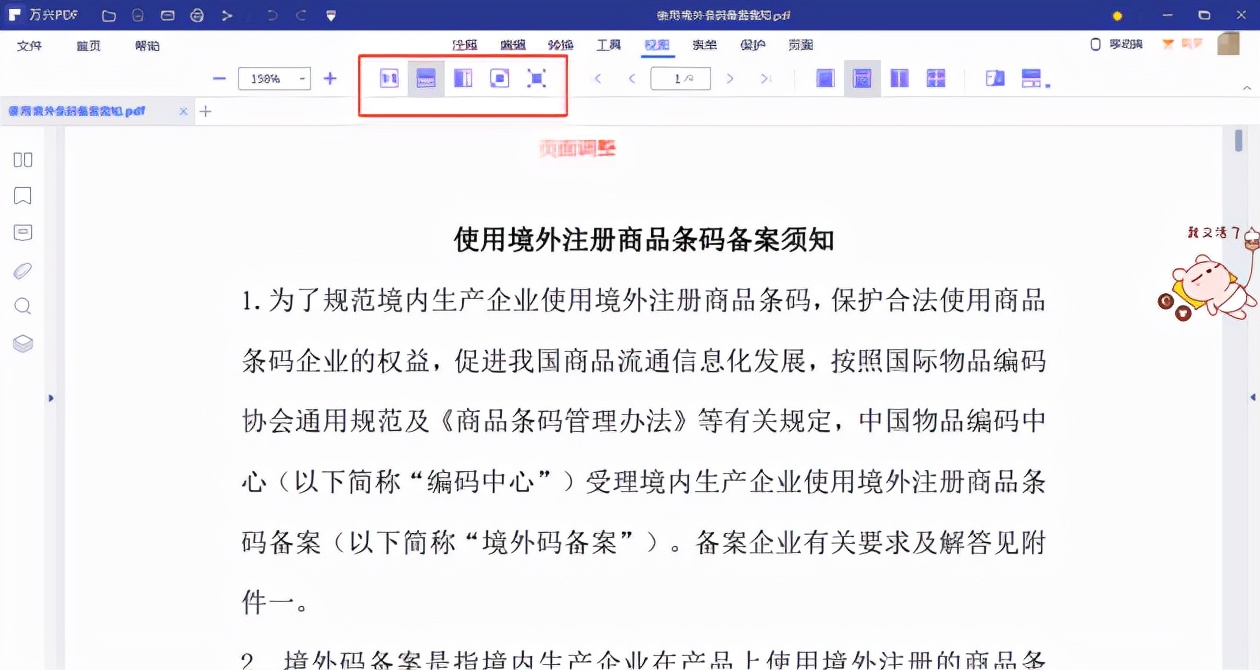Decrease zoom with the minus control
The width and height of the screenshot is (1260, 670).
[218, 77]
